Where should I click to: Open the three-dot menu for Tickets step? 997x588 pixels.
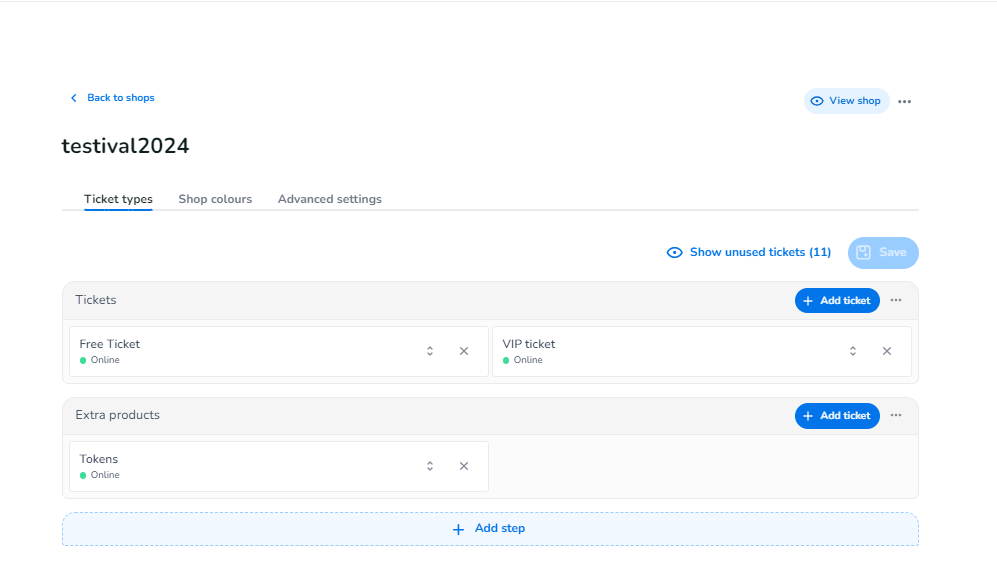[896, 300]
